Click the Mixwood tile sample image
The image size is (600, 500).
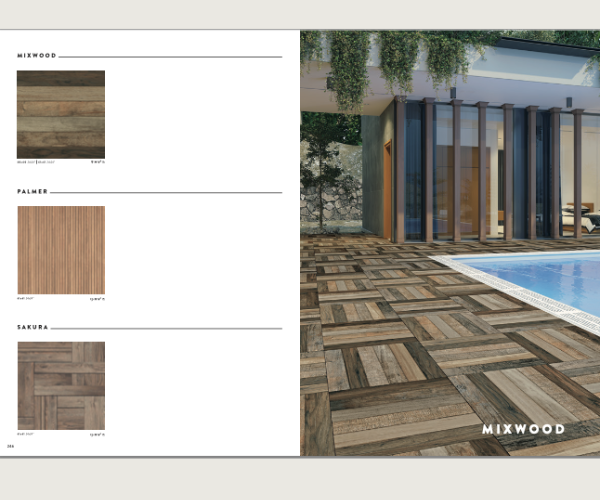pyautogui.click(x=61, y=114)
